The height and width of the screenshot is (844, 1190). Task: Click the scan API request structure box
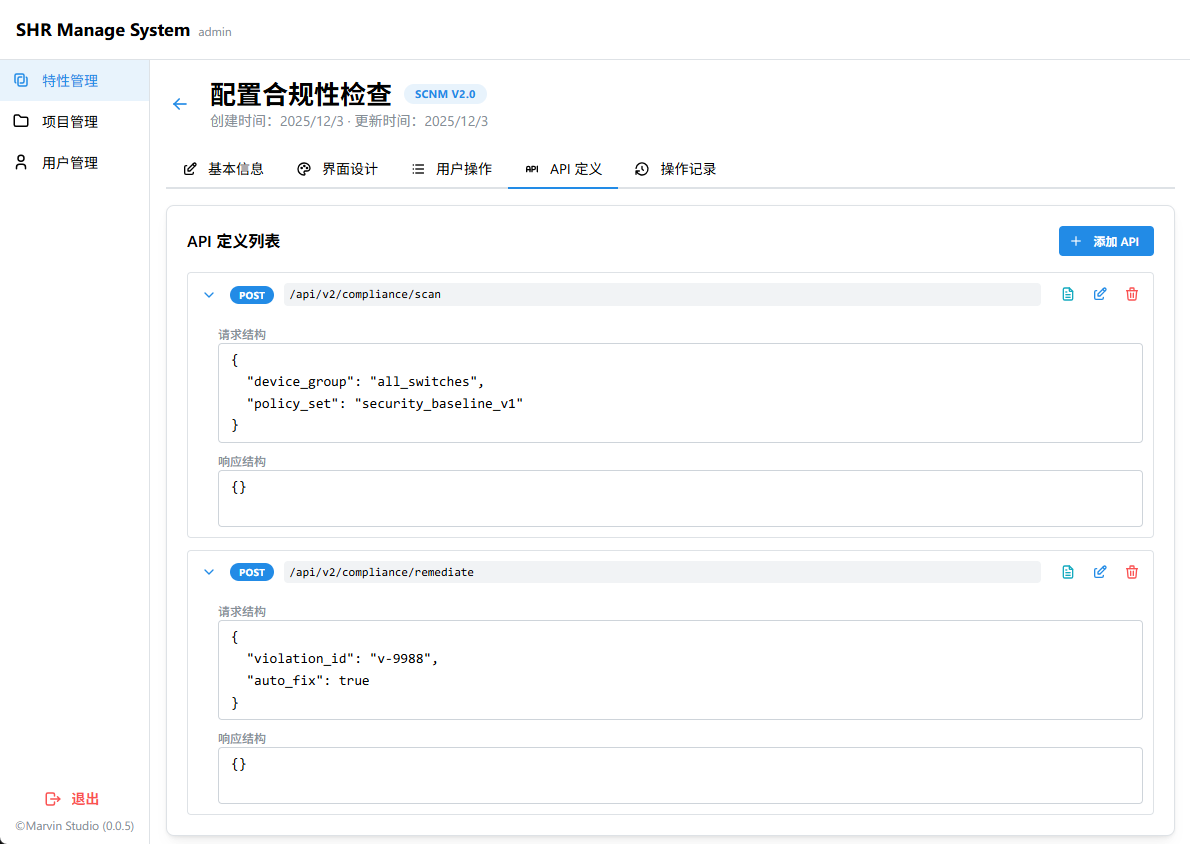680,393
